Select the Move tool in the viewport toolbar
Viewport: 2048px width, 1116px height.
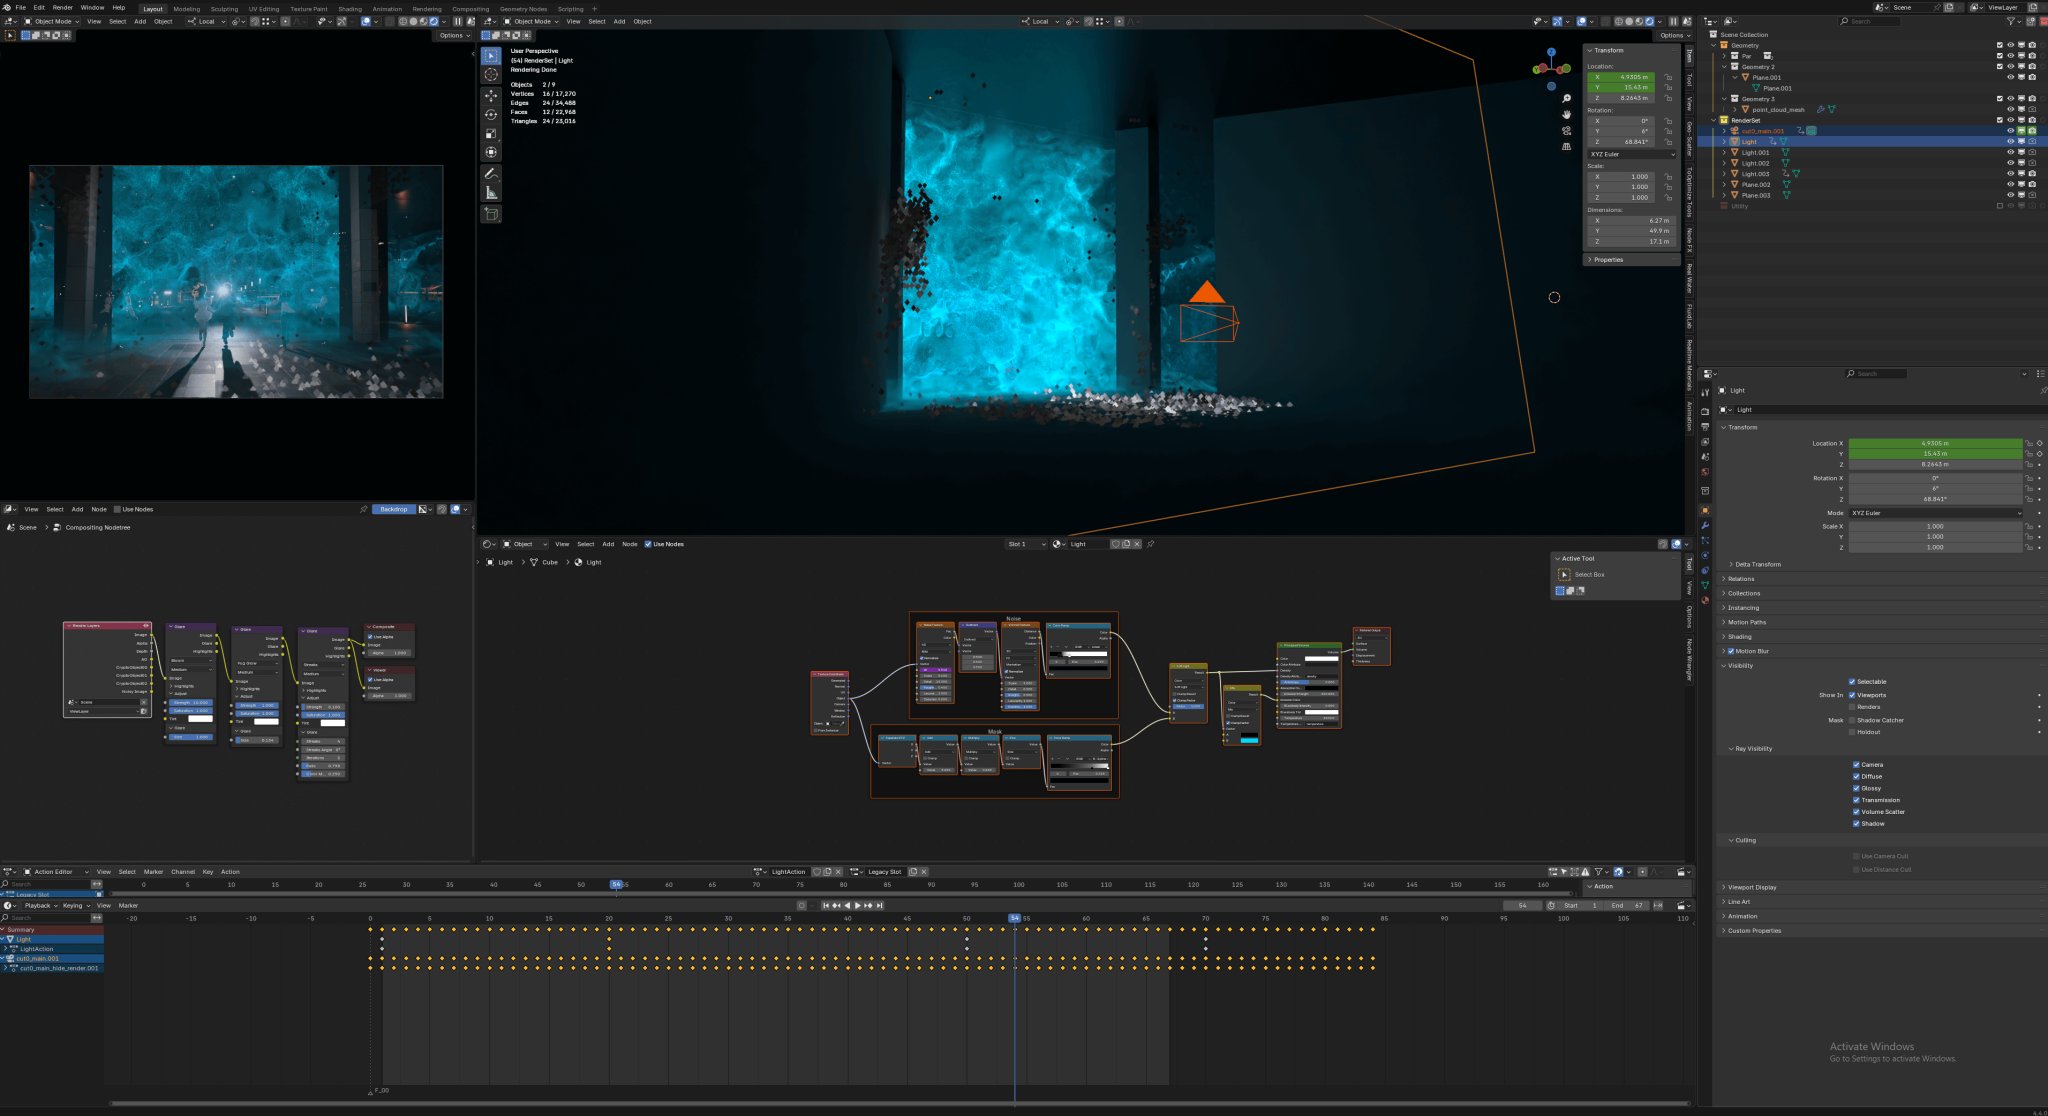point(491,95)
